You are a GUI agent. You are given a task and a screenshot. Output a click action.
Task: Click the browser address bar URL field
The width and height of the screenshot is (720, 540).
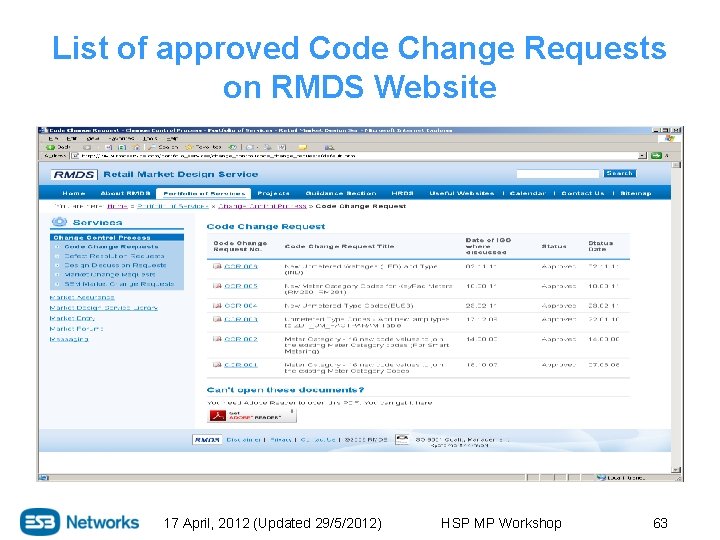355,156
